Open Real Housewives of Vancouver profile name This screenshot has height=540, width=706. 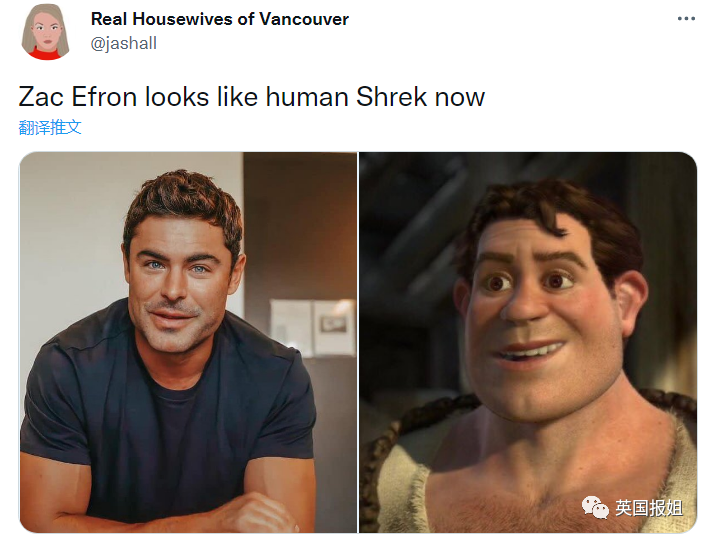[220, 19]
